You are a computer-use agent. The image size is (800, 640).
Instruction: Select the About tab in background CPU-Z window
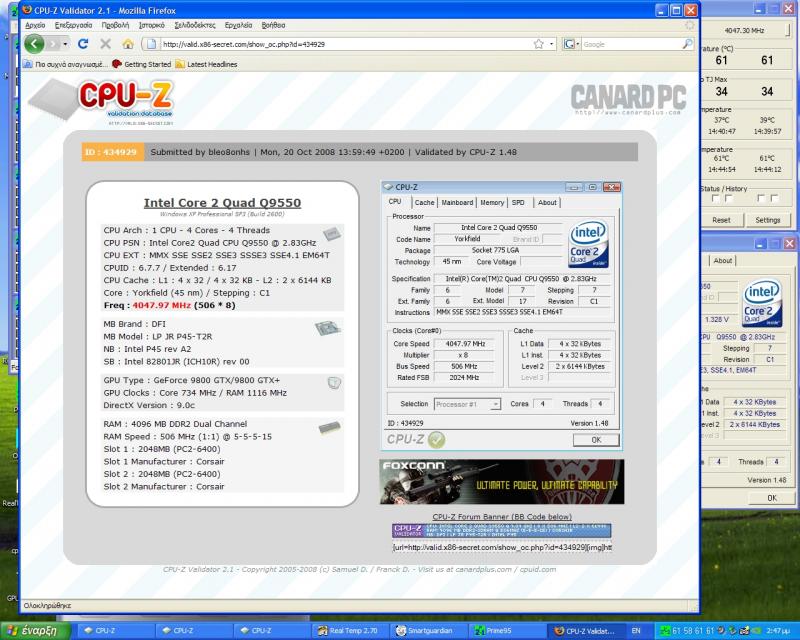(722, 260)
